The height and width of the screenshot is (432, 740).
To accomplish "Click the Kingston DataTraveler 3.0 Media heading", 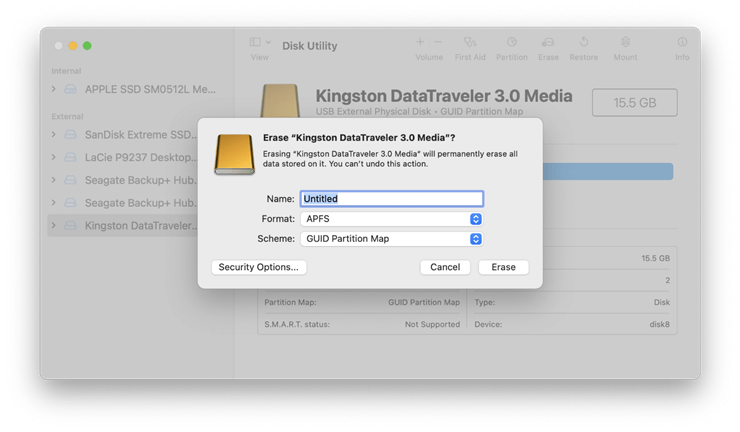I will 444,96.
